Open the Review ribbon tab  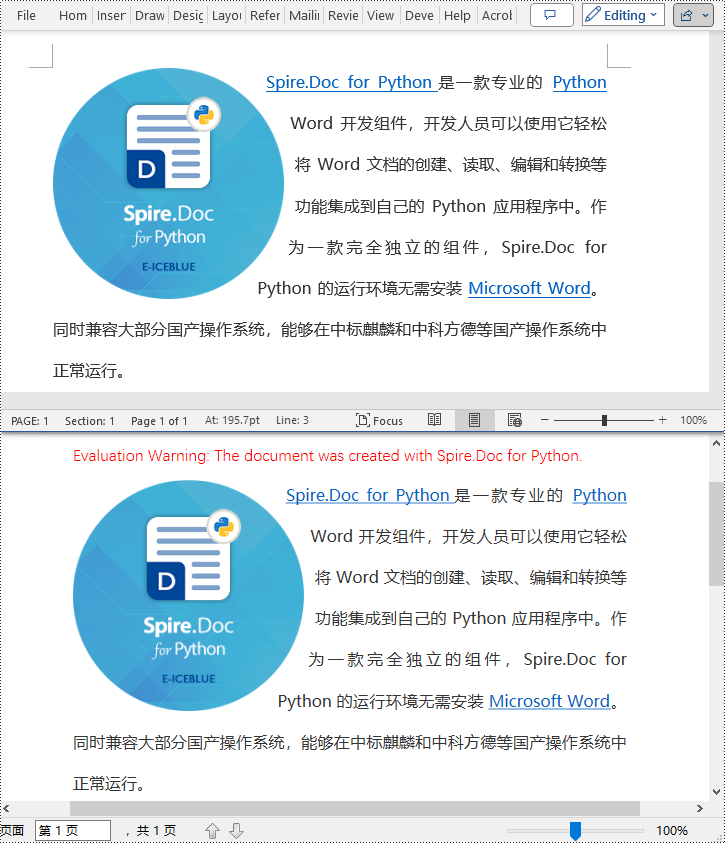(x=343, y=16)
